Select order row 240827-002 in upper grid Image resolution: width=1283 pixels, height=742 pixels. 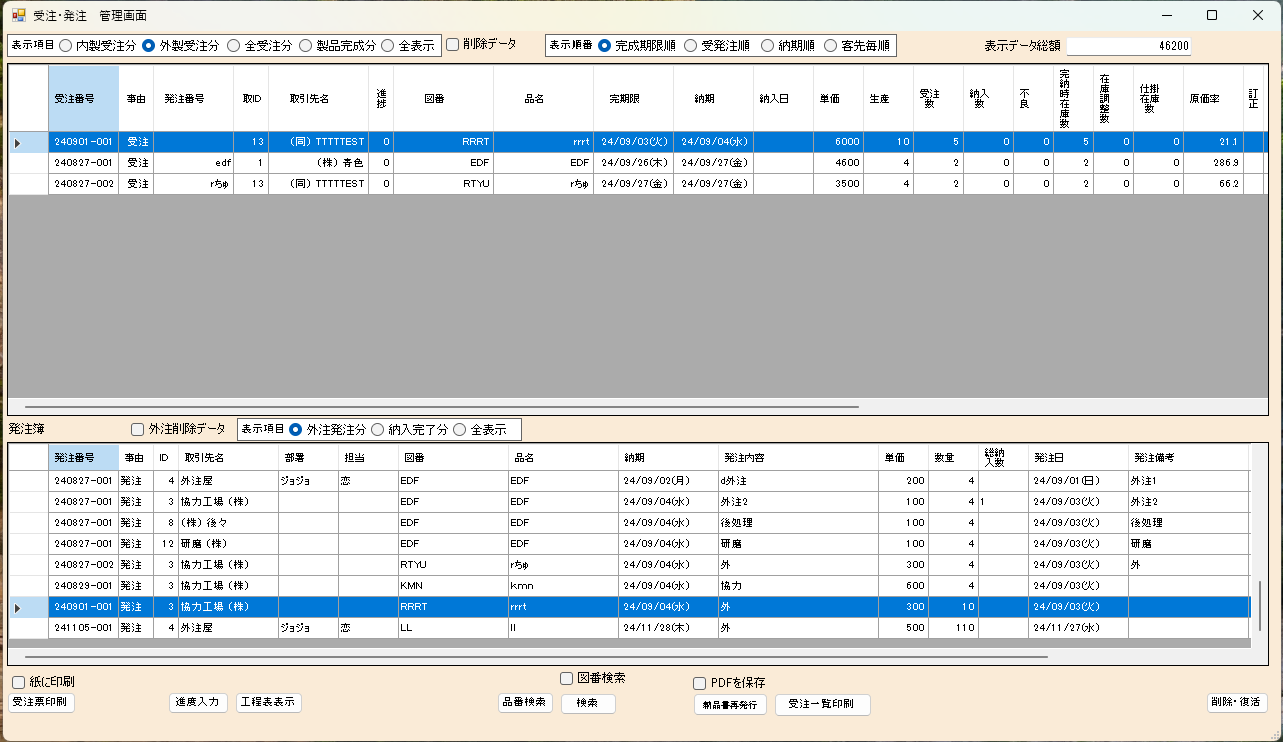[638, 184]
